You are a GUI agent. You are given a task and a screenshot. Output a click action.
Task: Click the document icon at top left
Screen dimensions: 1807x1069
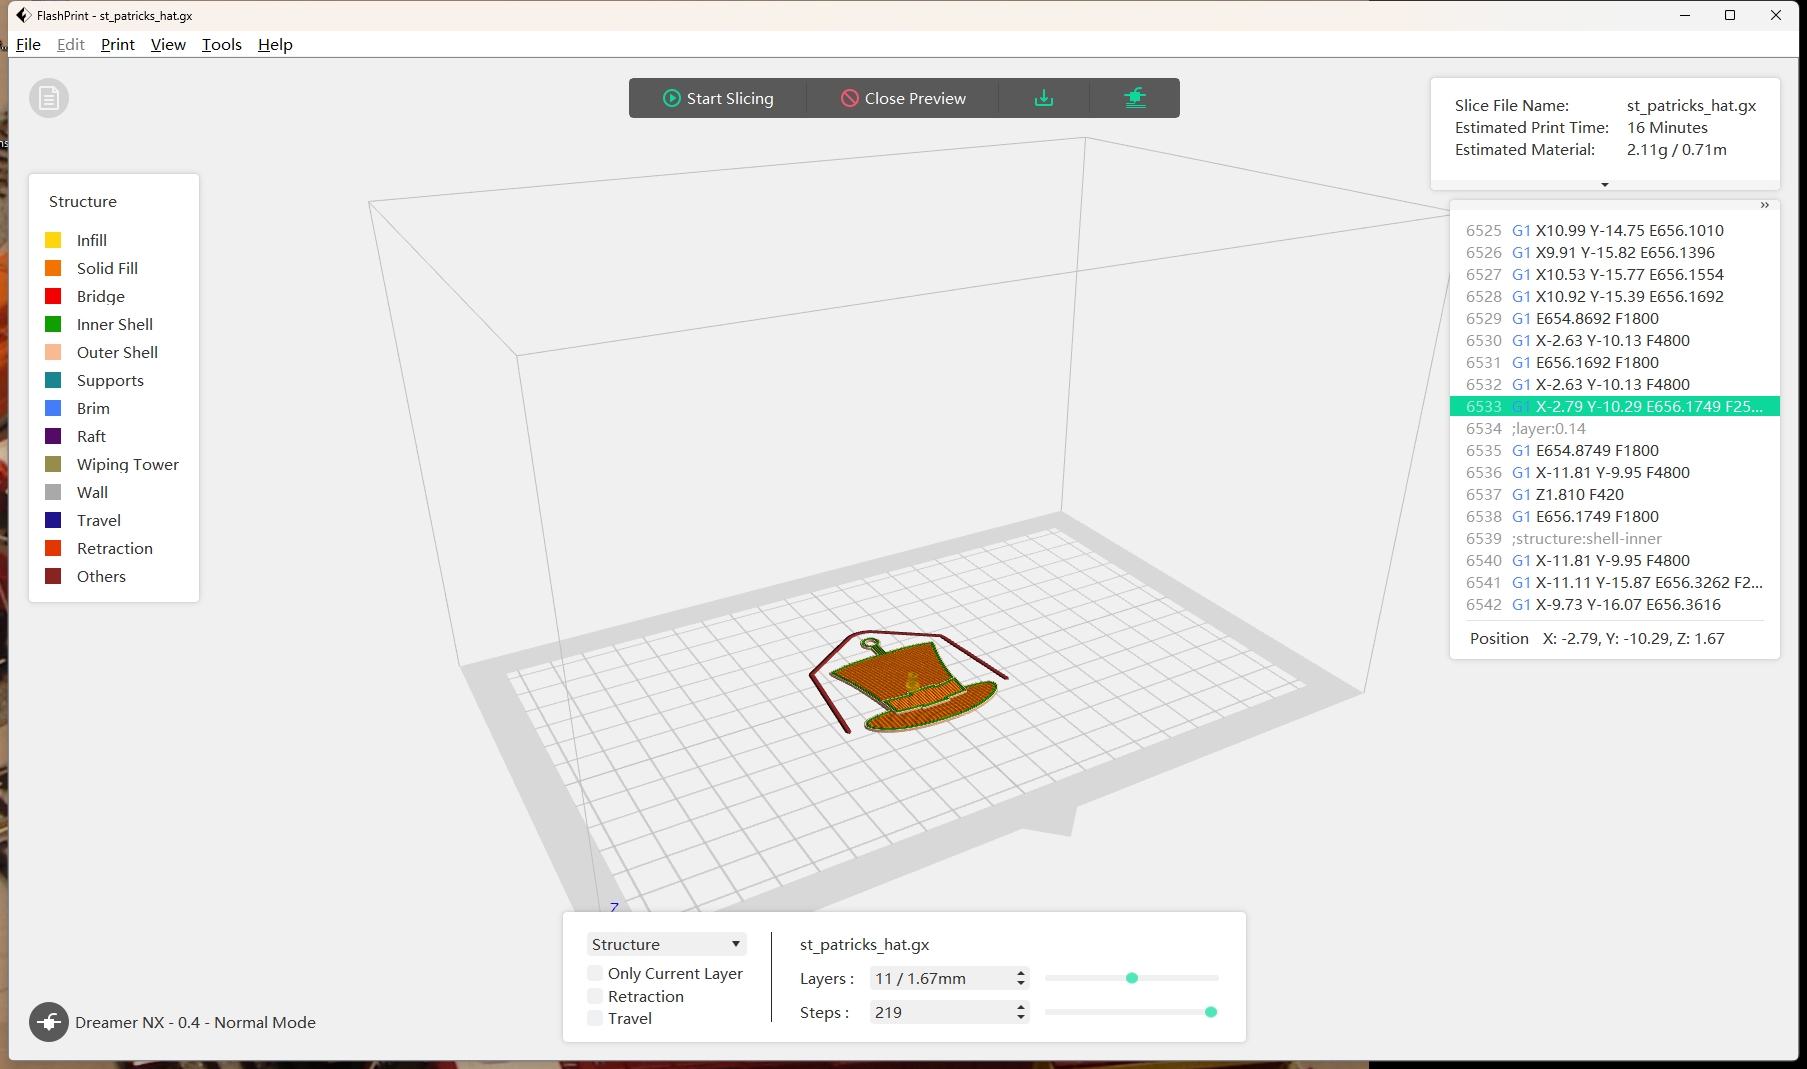49,98
